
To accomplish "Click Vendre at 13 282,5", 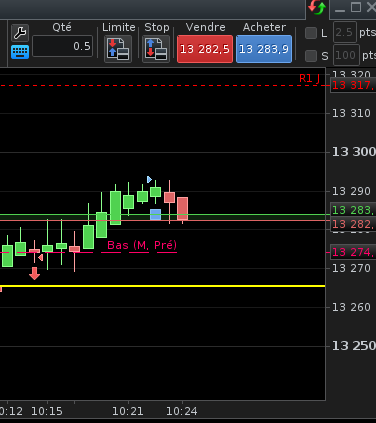I will (x=205, y=49).
